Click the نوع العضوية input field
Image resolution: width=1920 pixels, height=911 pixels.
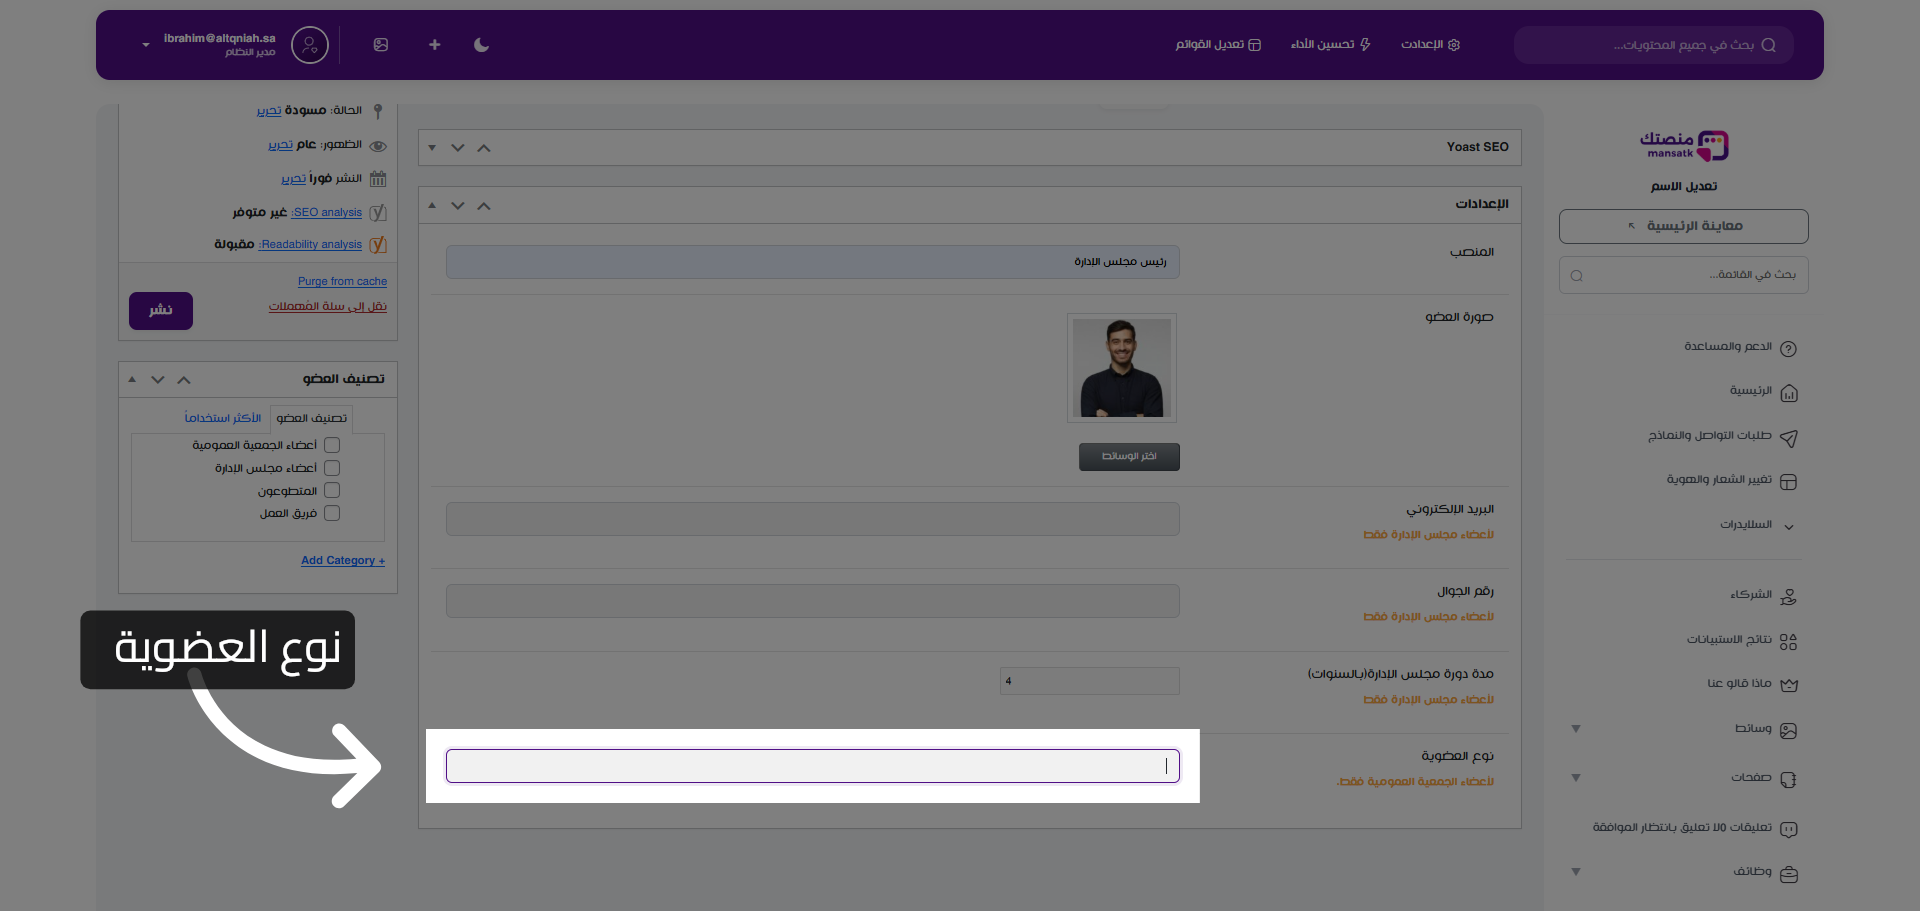point(812,766)
